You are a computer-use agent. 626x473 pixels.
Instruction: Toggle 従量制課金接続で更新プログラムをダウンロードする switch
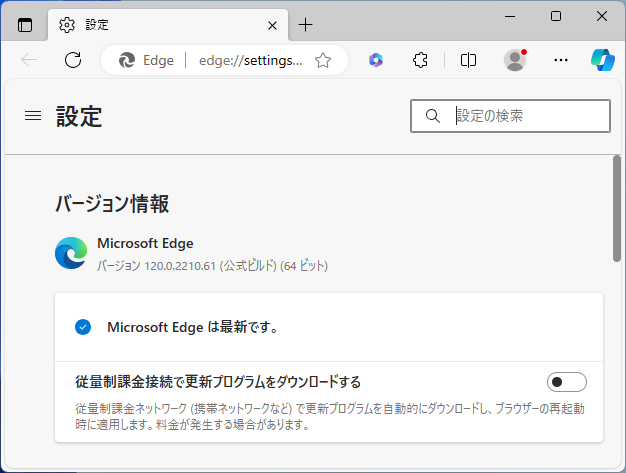(x=567, y=382)
